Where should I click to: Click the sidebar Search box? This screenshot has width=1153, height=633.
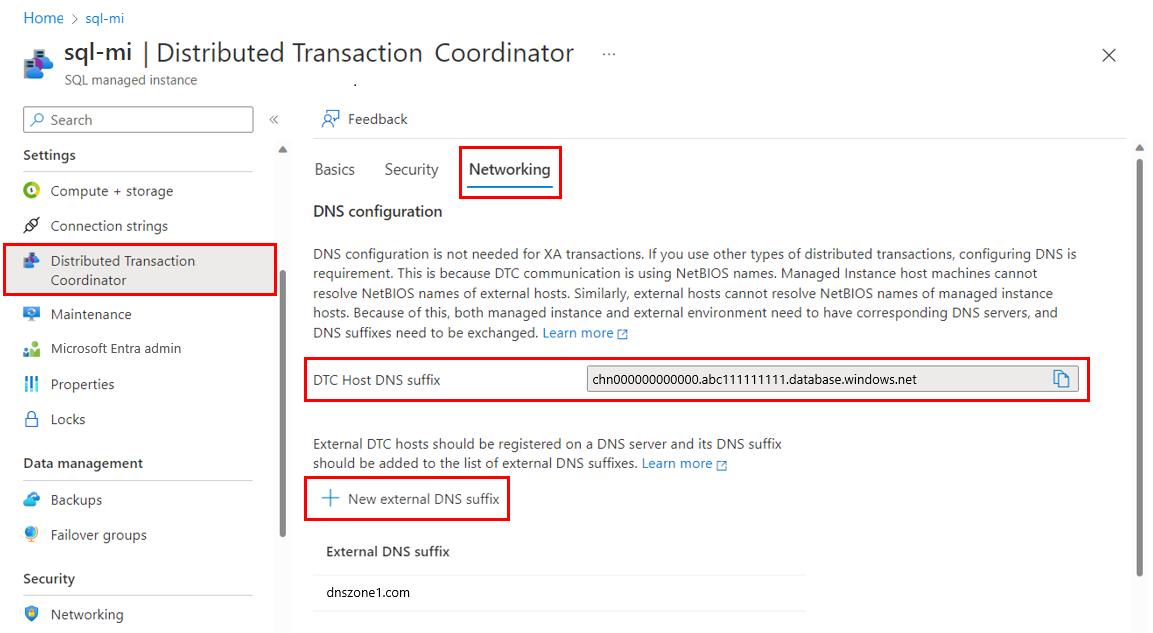[137, 119]
